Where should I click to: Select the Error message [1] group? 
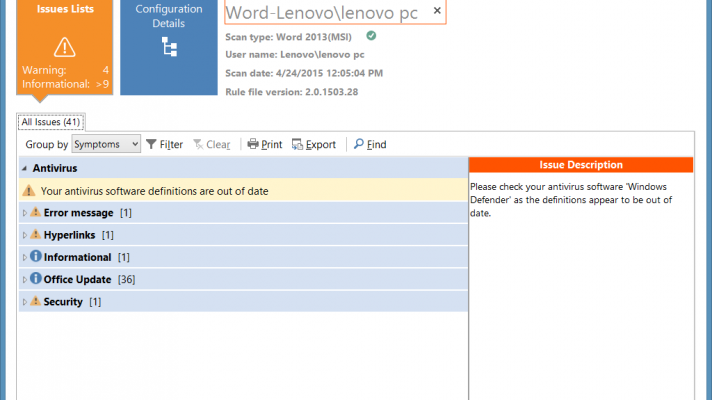click(x=243, y=212)
